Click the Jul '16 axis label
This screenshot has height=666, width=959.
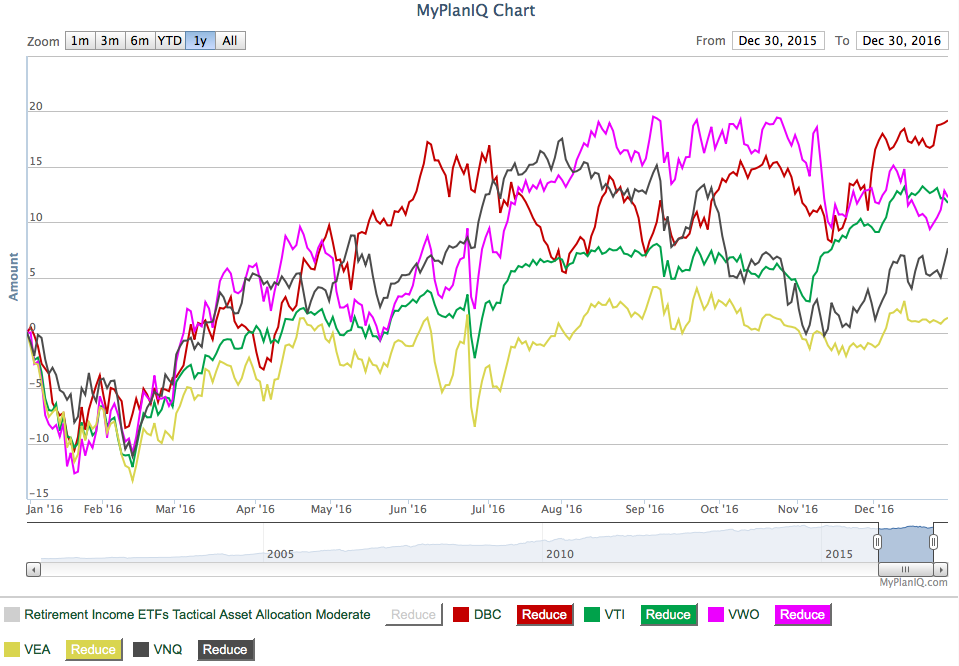[487, 509]
